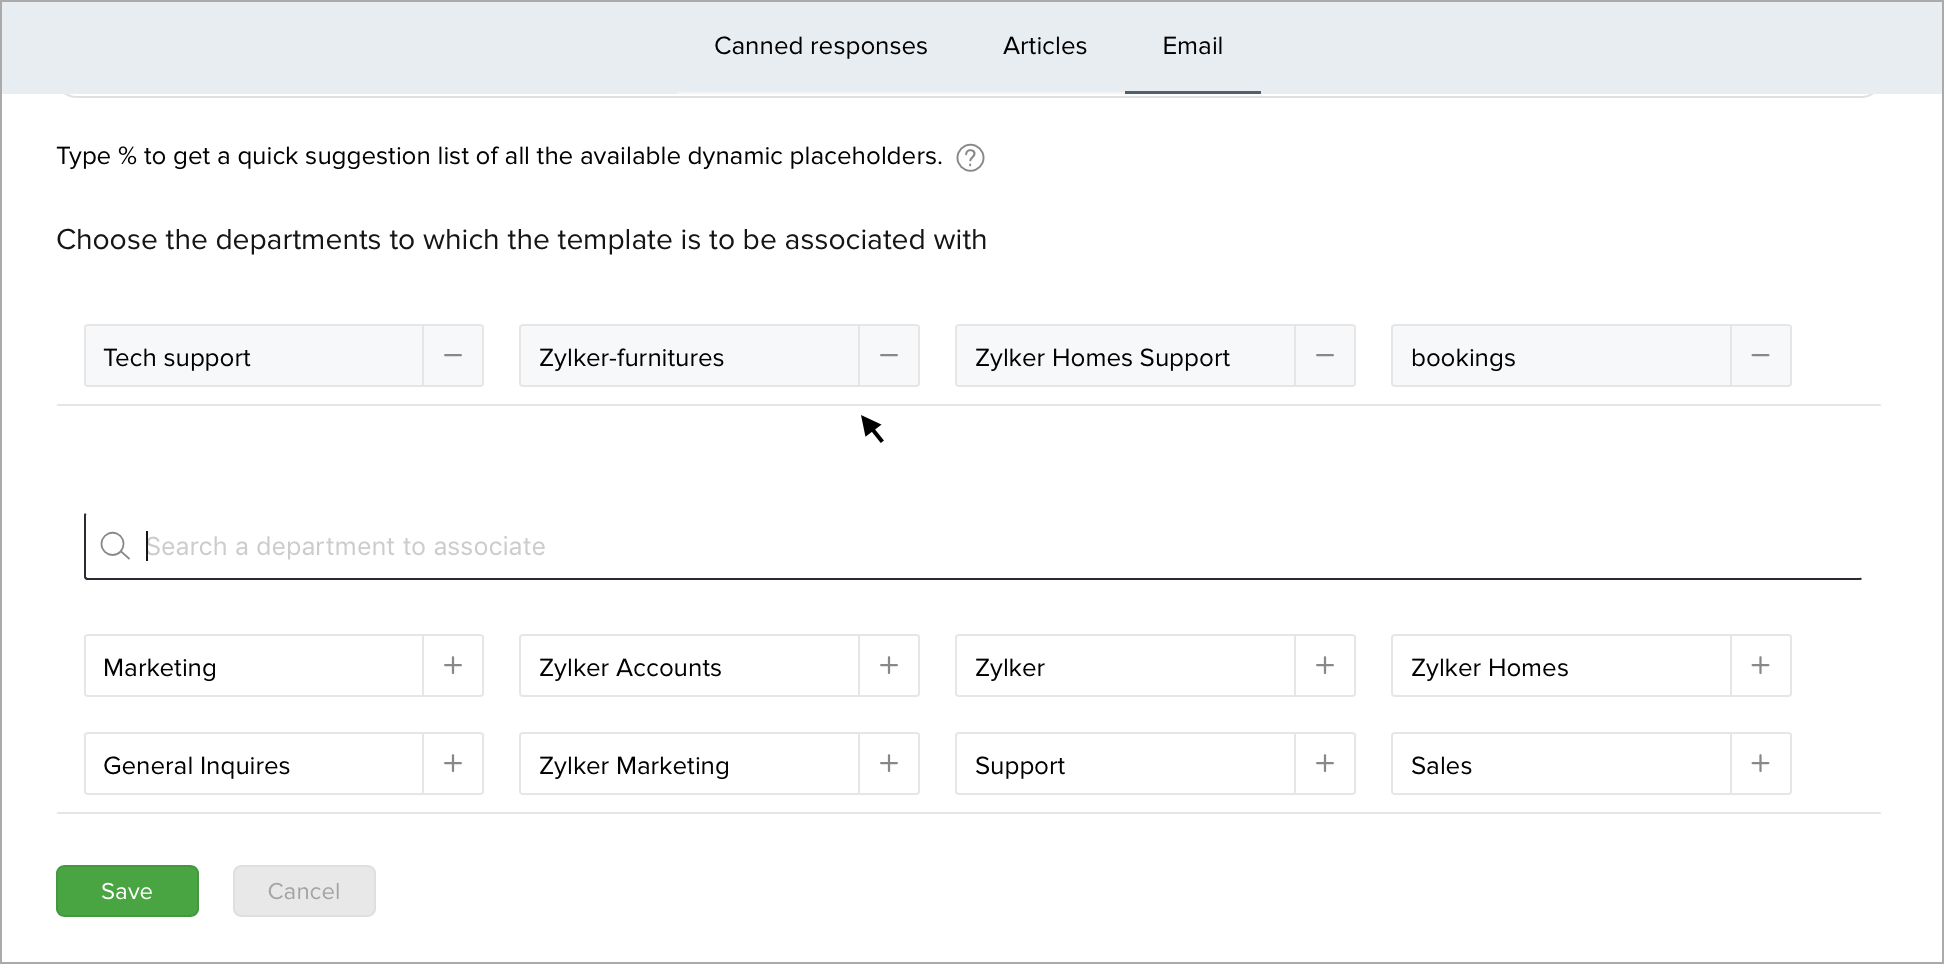Screen dimensions: 1944x964
Task: Add Zylker Homes via plus icon
Action: [1761, 666]
